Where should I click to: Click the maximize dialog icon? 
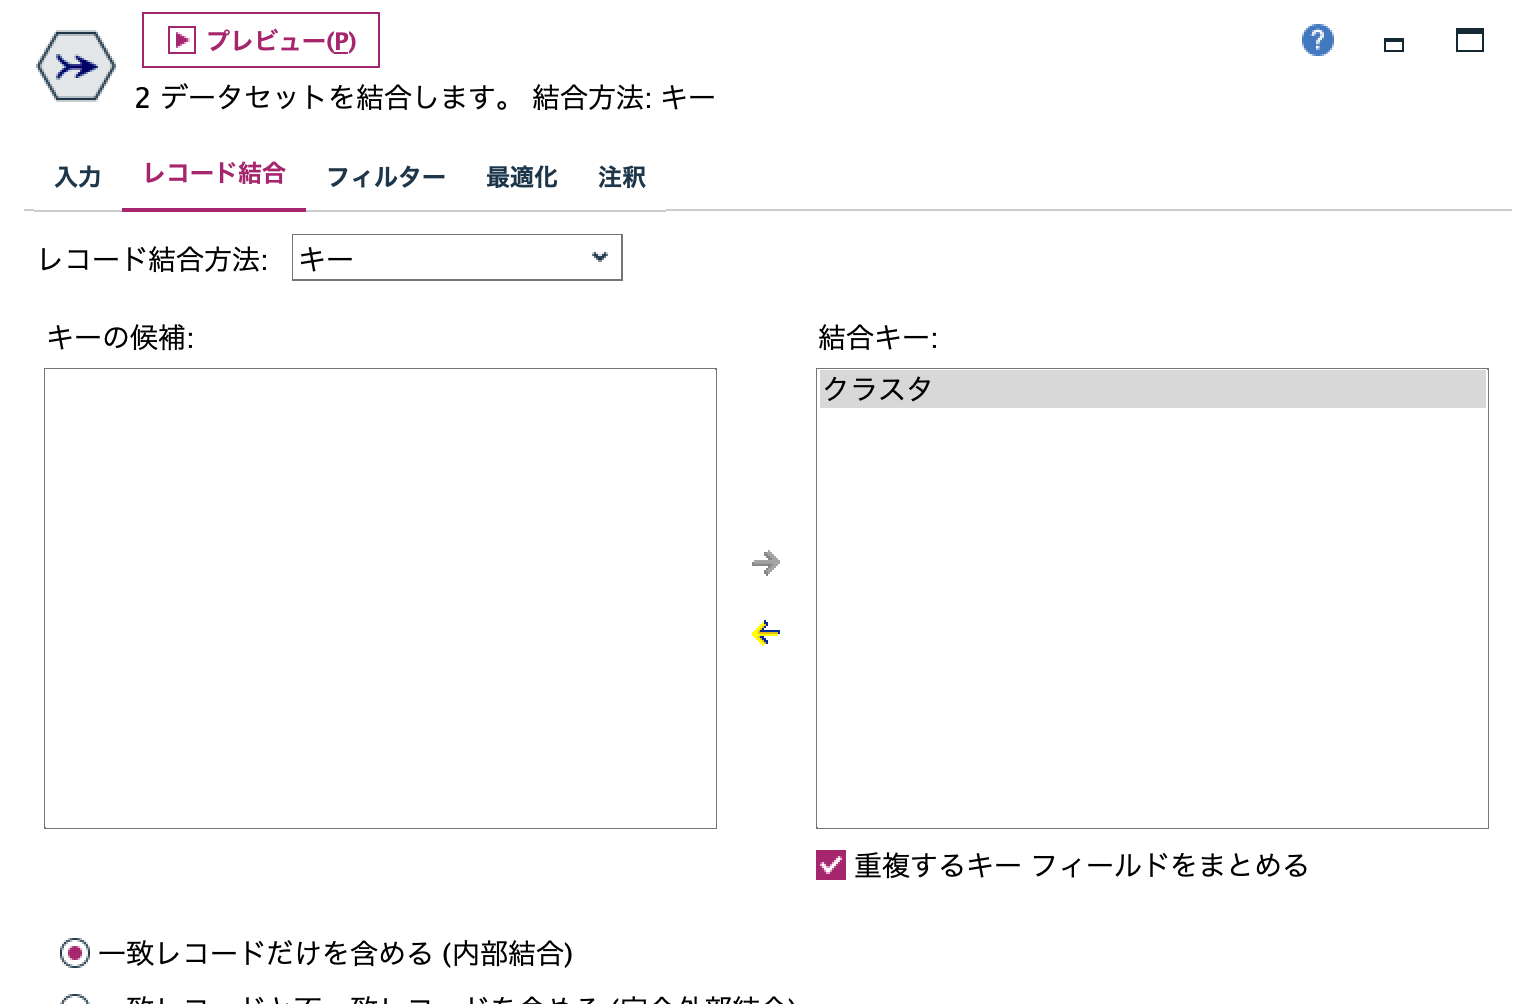pyautogui.click(x=1470, y=41)
